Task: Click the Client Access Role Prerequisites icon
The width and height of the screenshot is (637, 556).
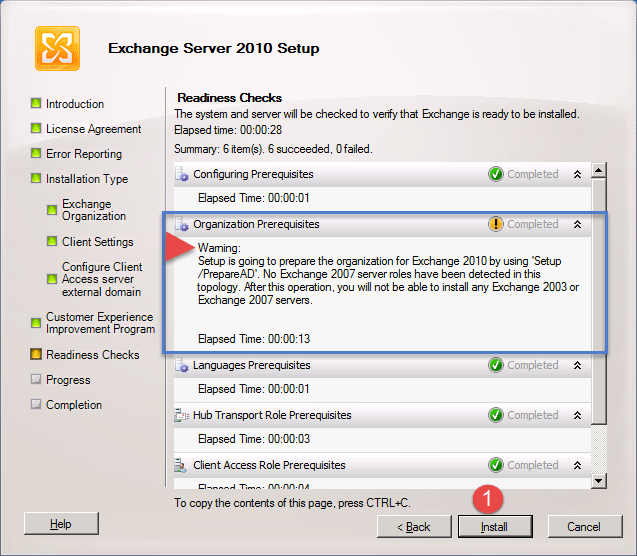Action: pyautogui.click(x=181, y=465)
